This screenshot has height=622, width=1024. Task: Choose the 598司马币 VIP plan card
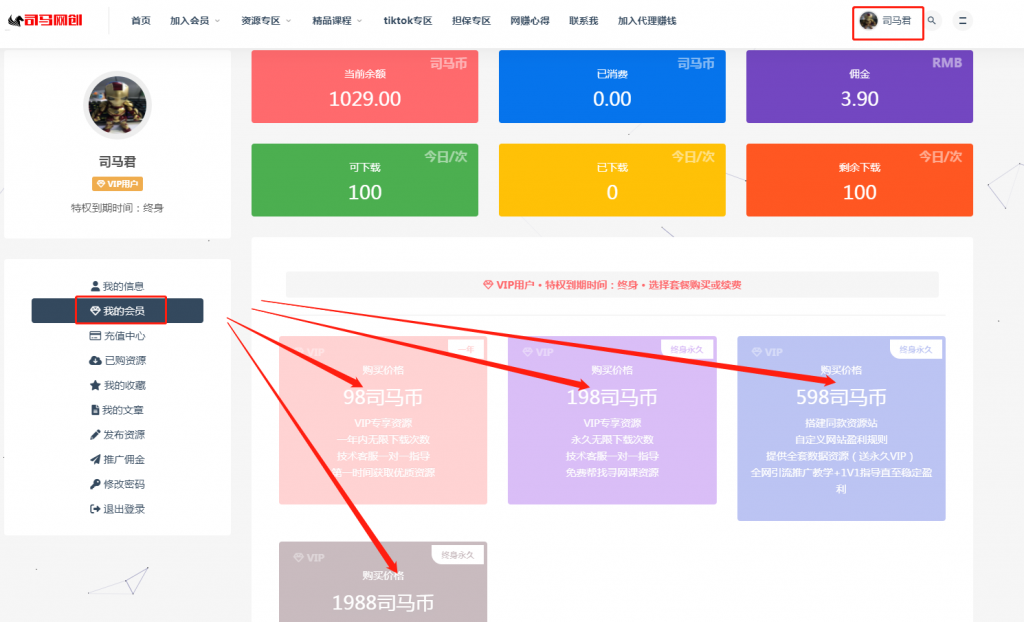click(x=841, y=428)
